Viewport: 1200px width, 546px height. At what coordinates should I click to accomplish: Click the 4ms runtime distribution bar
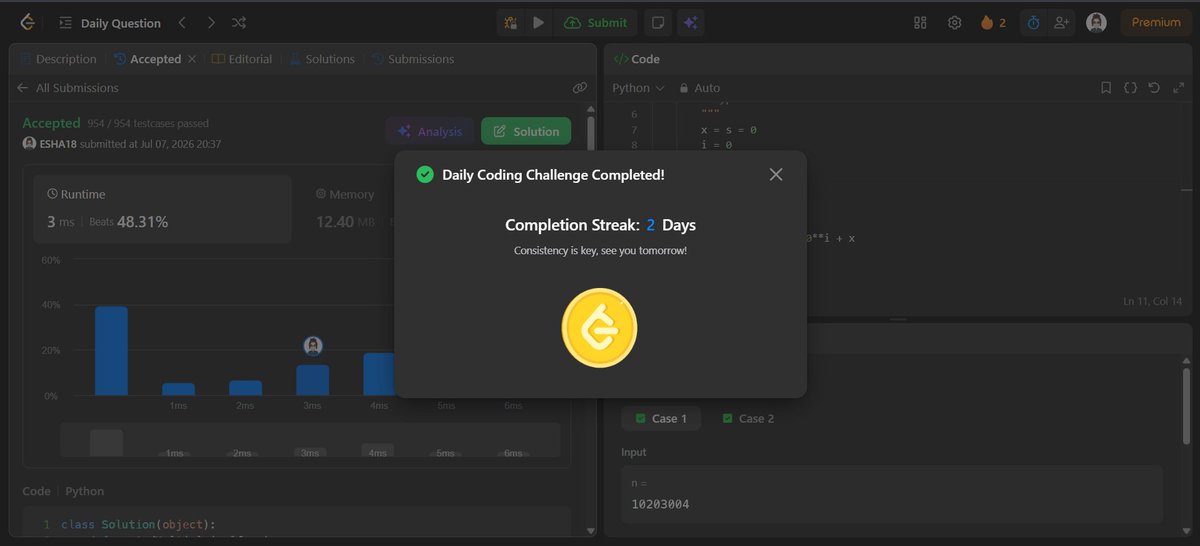pos(379,374)
